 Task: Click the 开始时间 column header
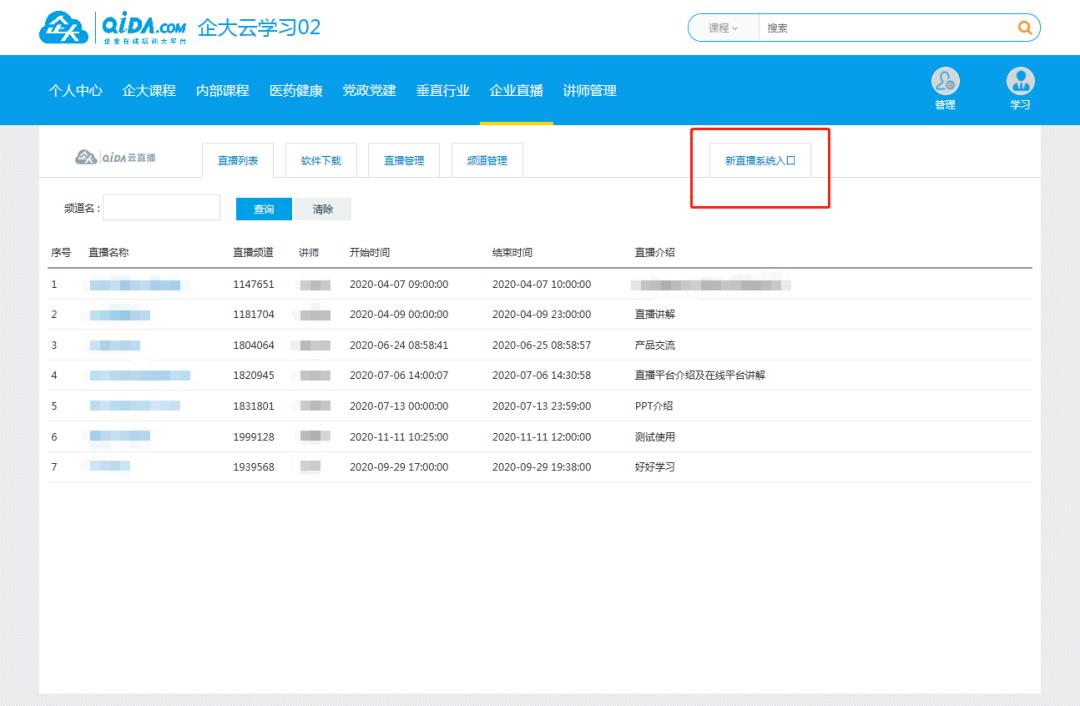coord(369,253)
